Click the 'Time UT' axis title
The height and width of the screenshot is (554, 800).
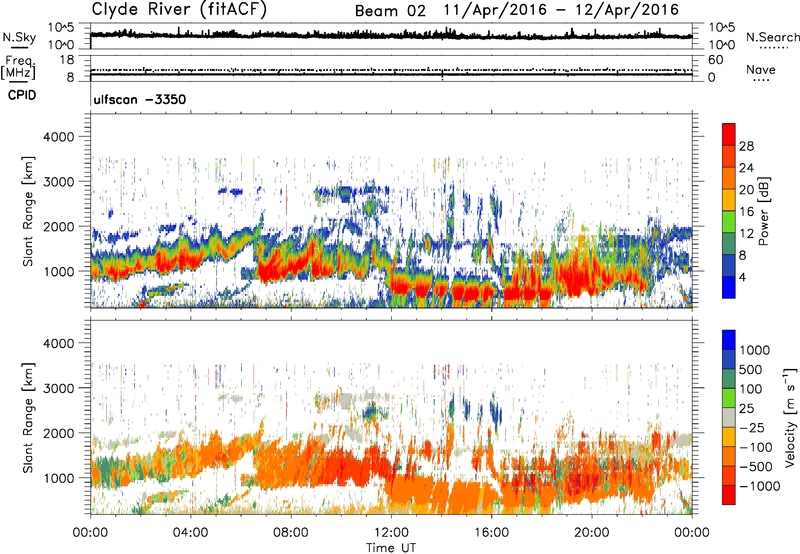point(391,548)
